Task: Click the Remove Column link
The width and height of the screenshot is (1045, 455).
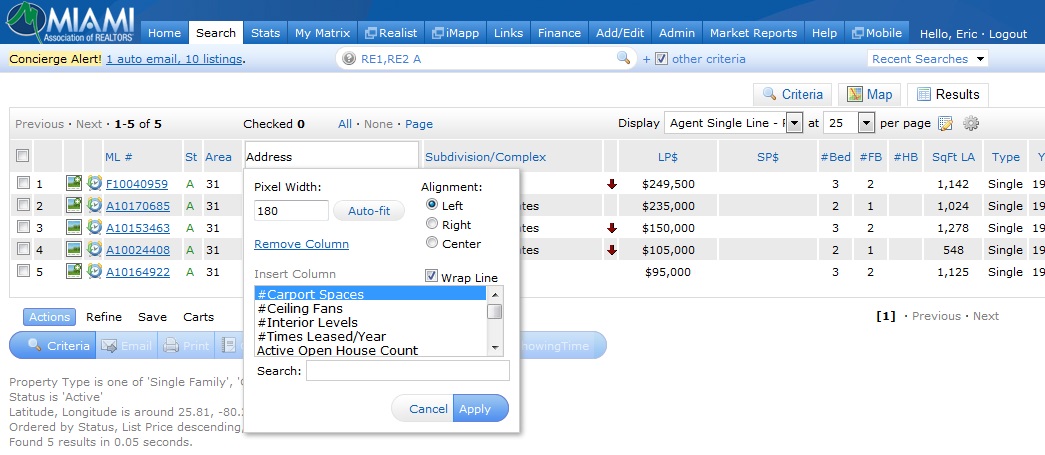Action: (x=301, y=244)
